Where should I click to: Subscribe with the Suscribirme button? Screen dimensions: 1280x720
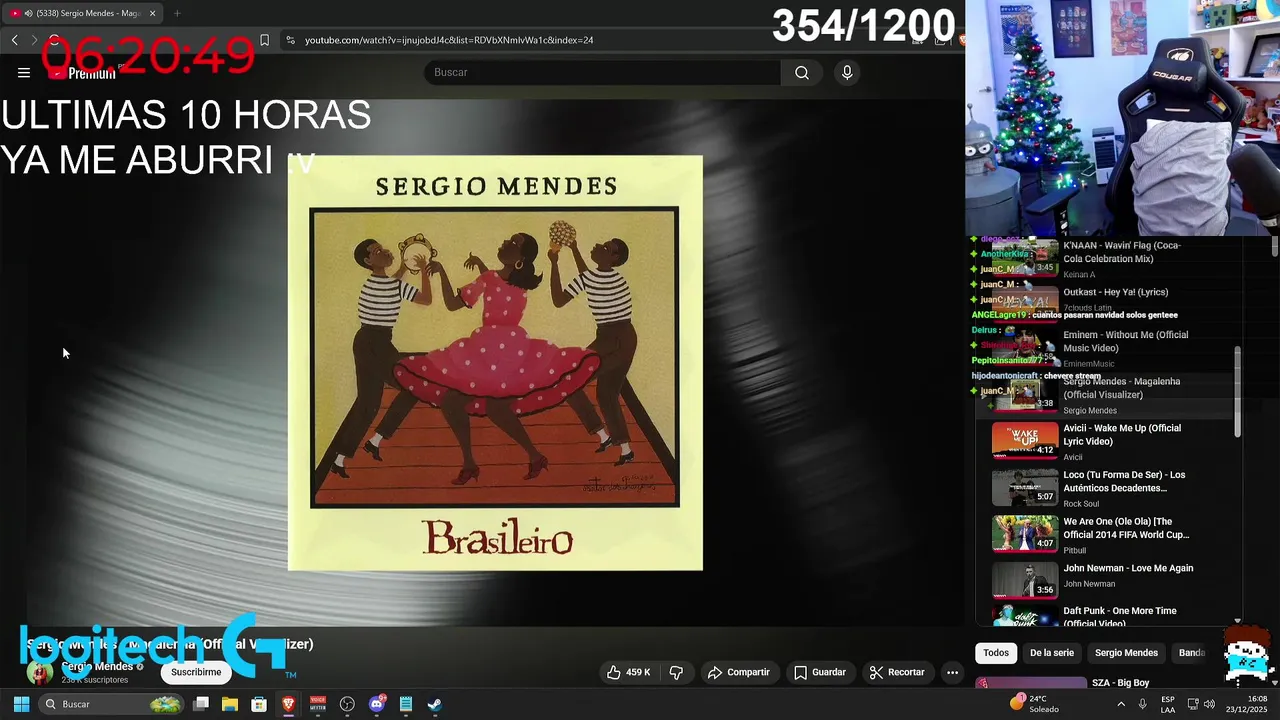(x=196, y=672)
